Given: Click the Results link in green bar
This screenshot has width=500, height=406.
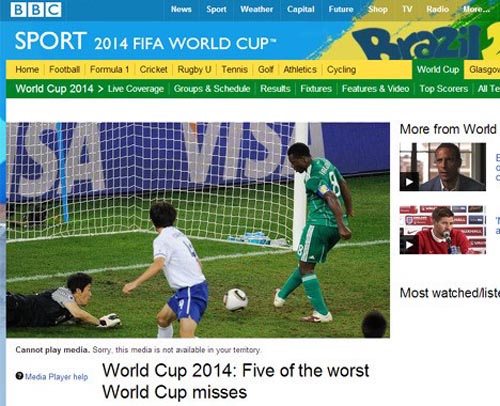Looking at the screenshot, I should 275,89.
